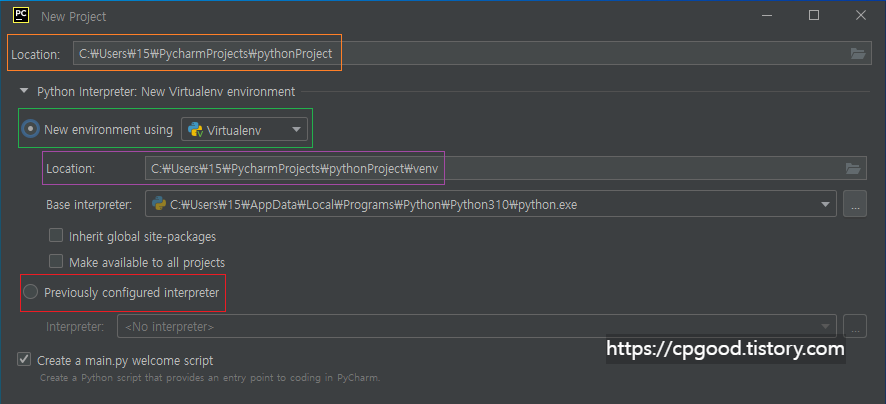Enable Inherit global site-packages checkbox
This screenshot has height=404, width=886.
coord(56,235)
